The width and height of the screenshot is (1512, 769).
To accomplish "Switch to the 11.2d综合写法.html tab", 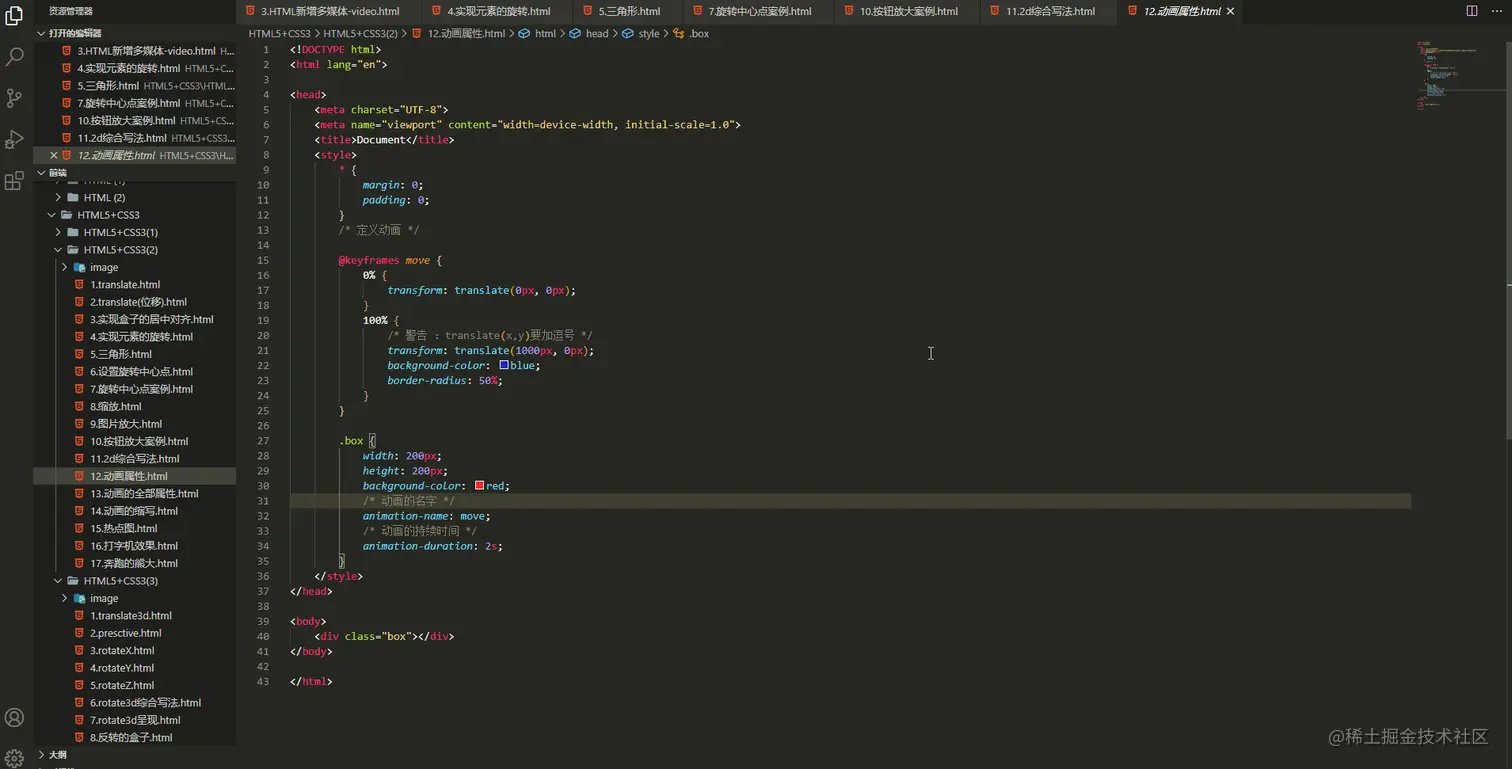I will [1049, 11].
